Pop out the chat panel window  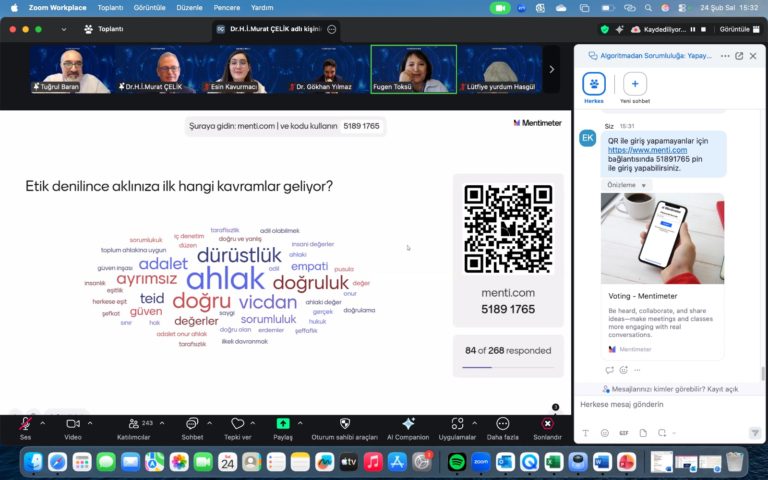739,56
